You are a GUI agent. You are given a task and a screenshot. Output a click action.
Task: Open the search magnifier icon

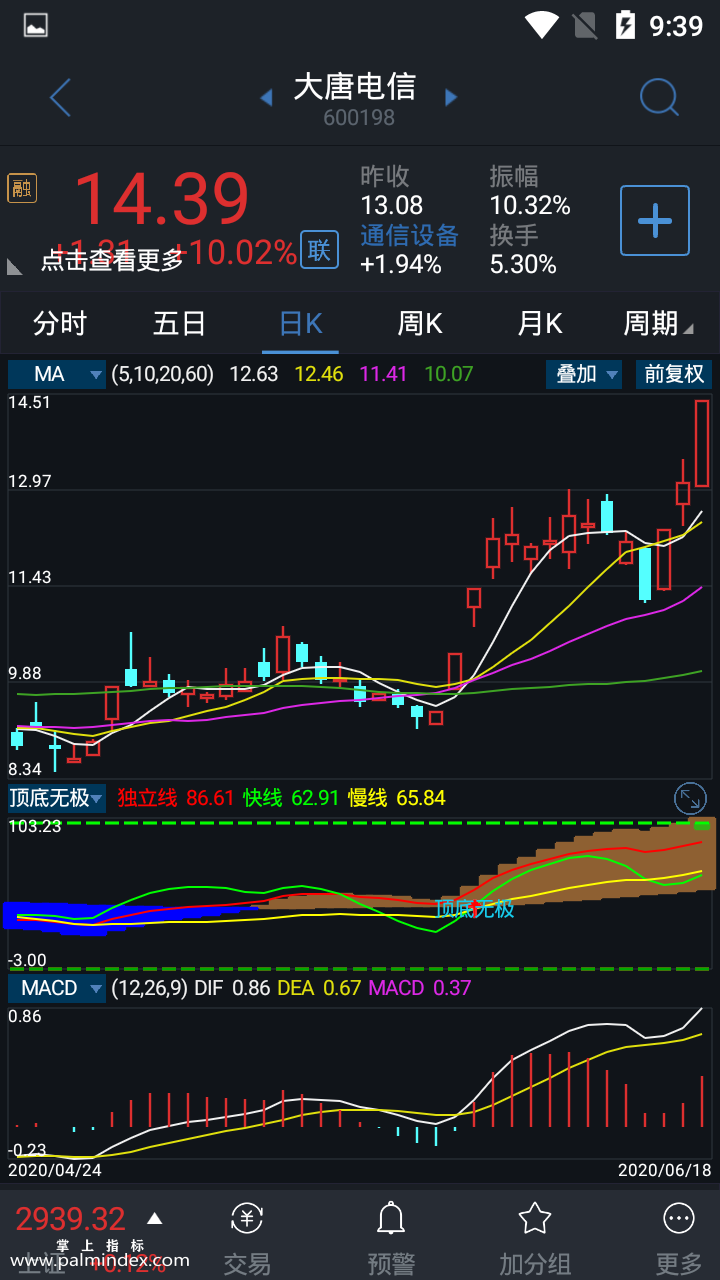(x=659, y=98)
